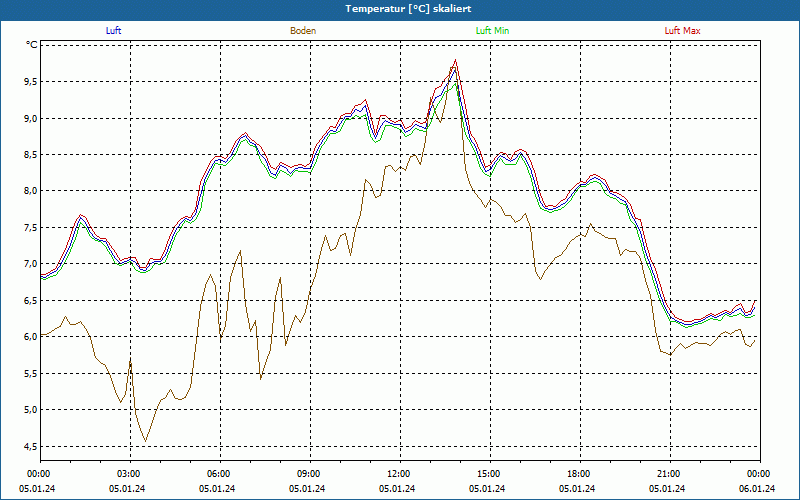Click the 05.01.24 date under 12:00
The image size is (800, 500).
coord(396,489)
